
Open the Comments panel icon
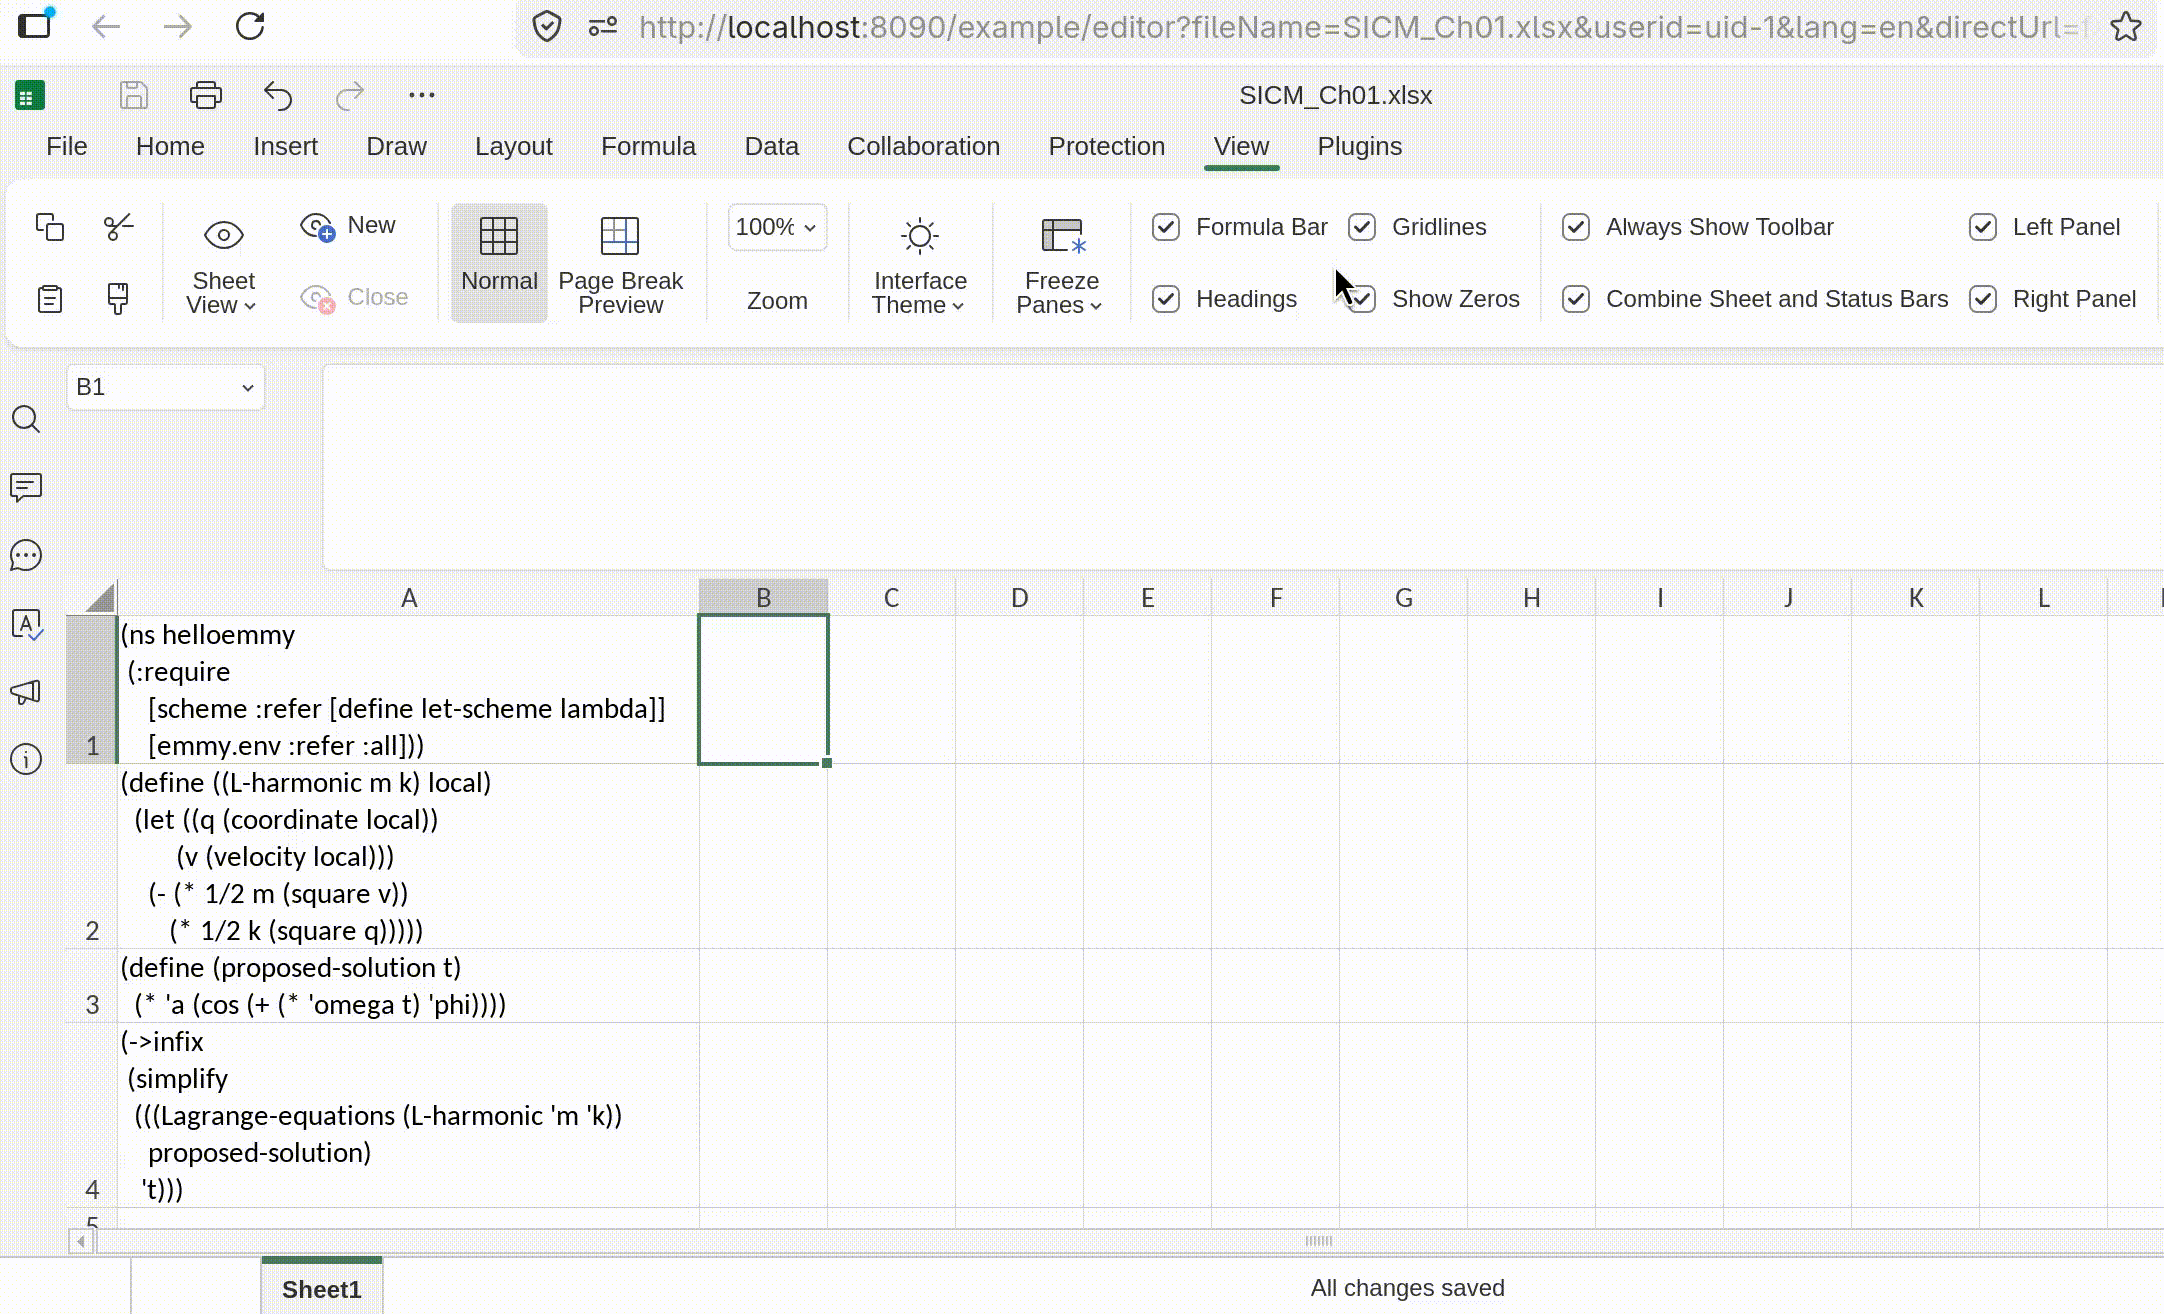(26, 487)
